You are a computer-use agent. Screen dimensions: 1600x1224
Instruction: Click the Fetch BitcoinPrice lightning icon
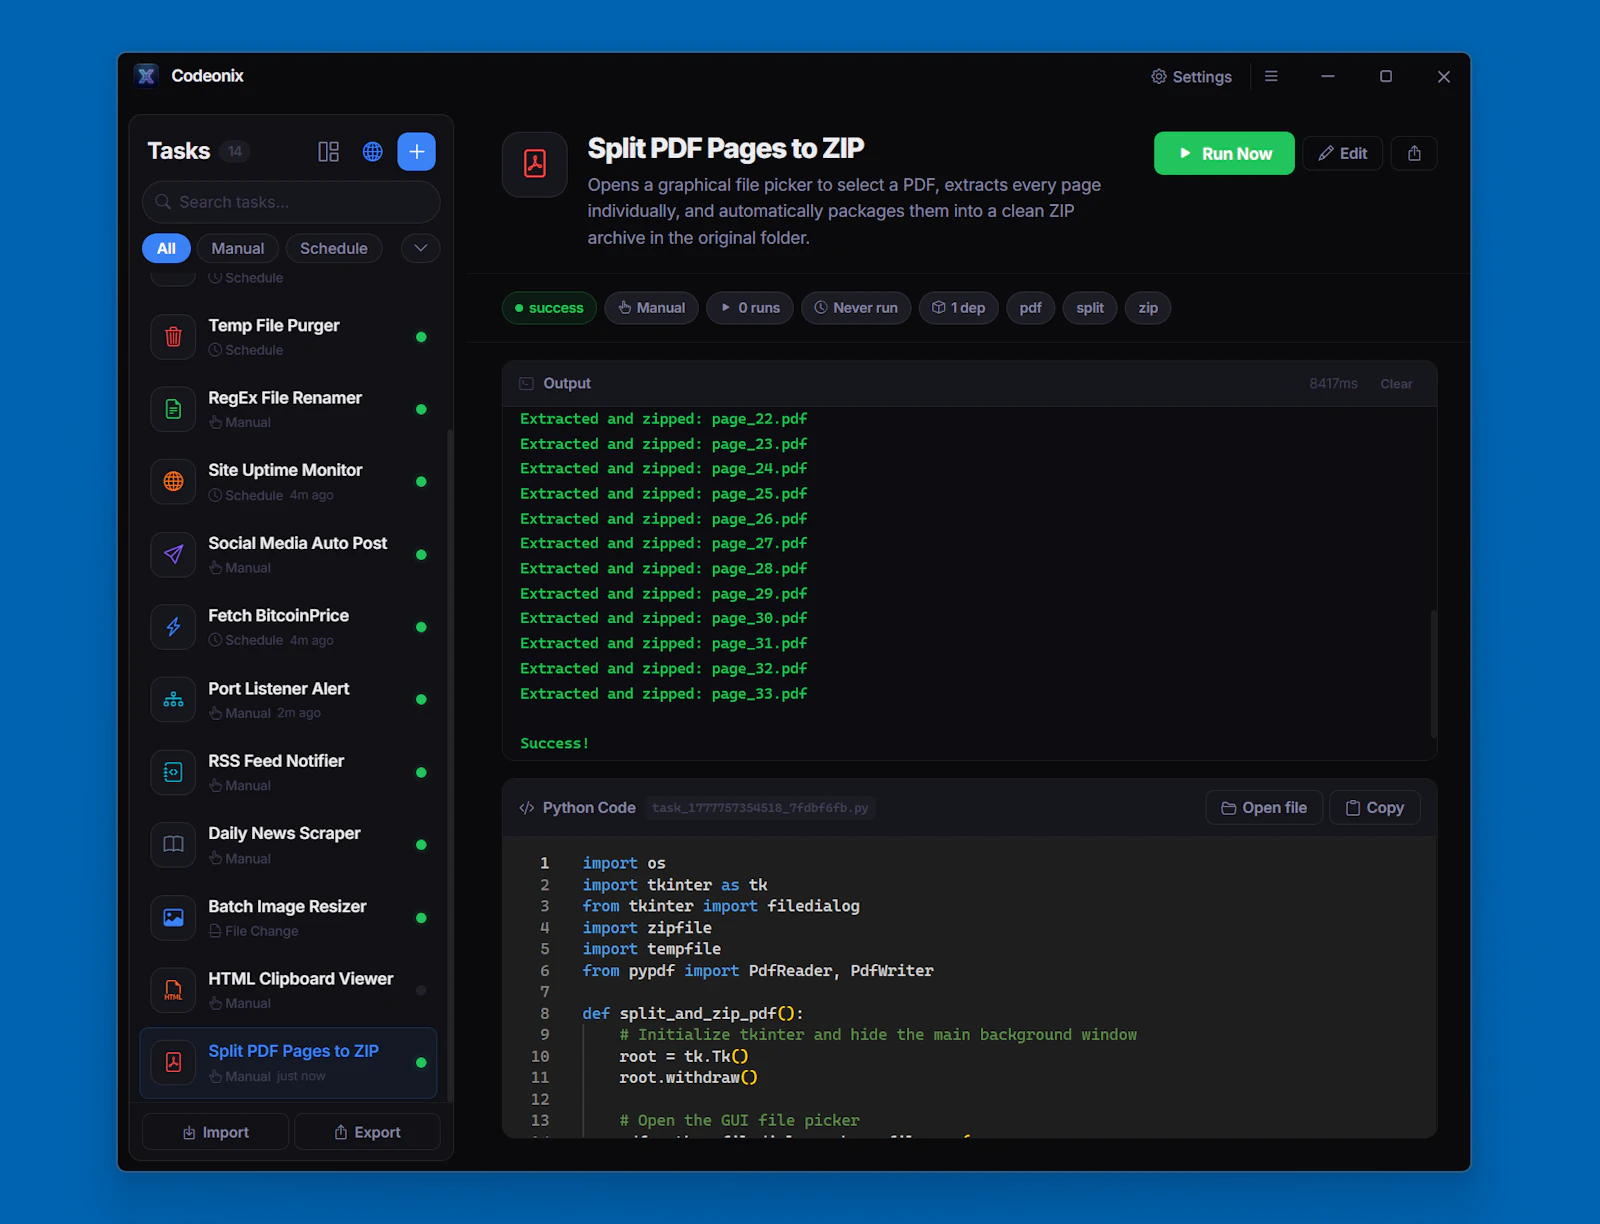(x=173, y=627)
